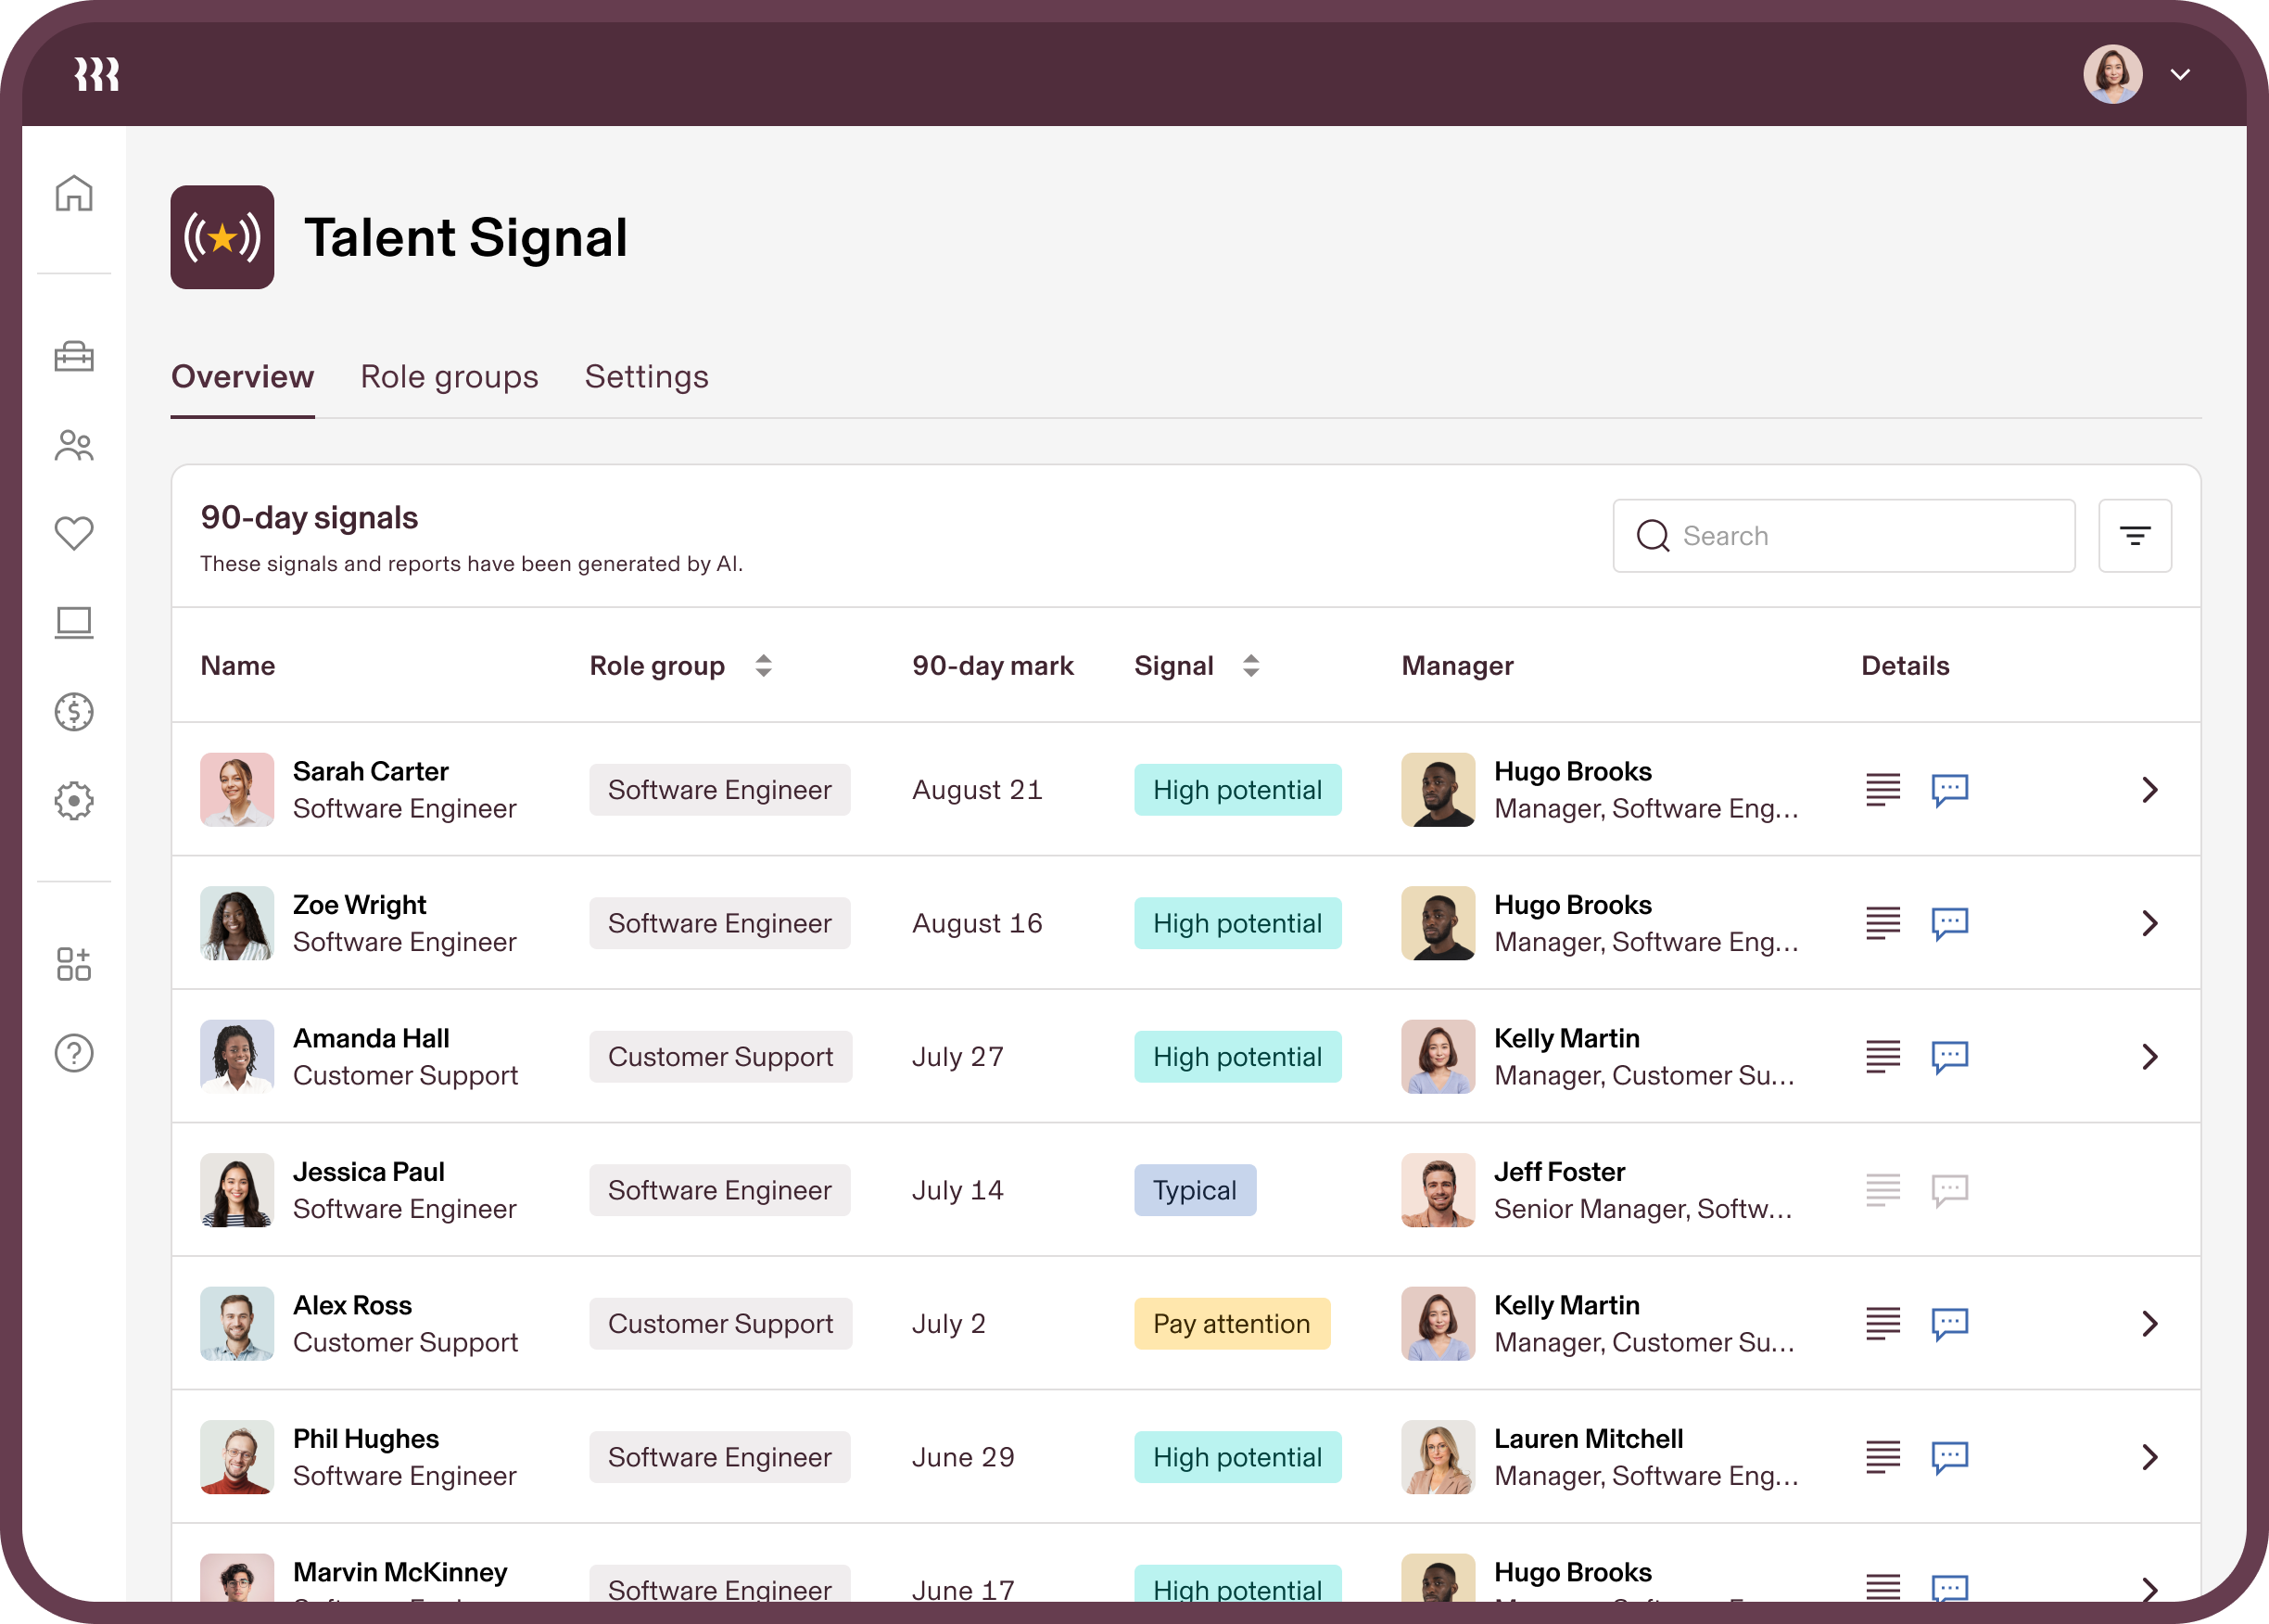Sort the table by Role group column
Image resolution: width=2269 pixels, height=1624 pixels.
tap(763, 665)
